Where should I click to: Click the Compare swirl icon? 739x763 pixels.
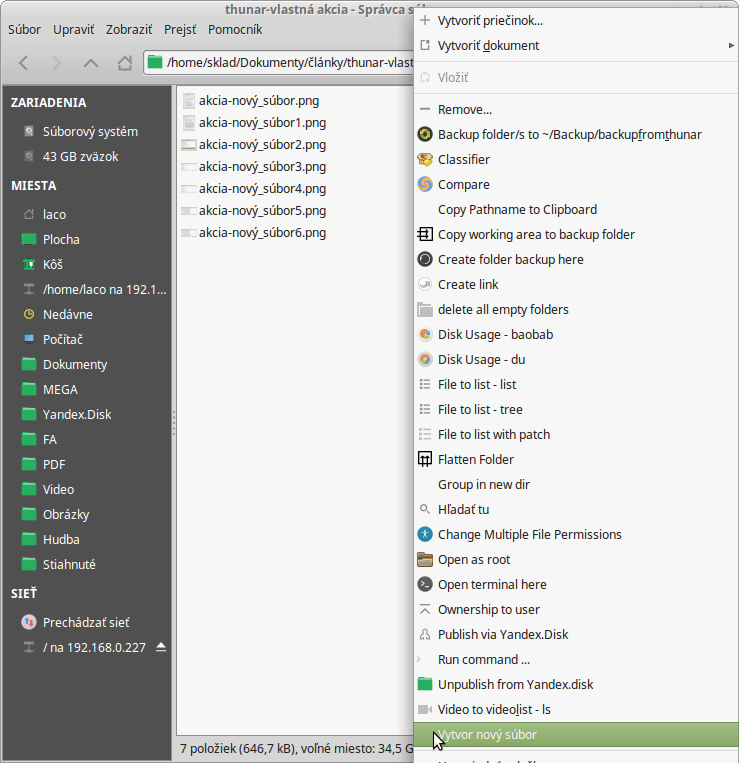coord(425,184)
